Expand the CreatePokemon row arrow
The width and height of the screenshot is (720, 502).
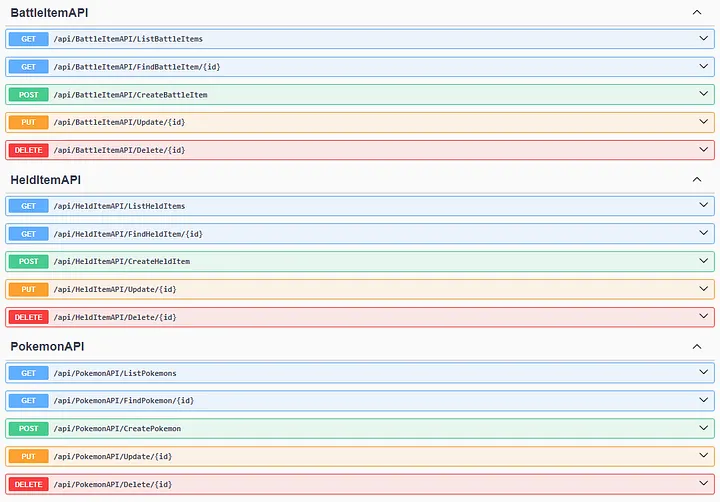click(x=703, y=429)
